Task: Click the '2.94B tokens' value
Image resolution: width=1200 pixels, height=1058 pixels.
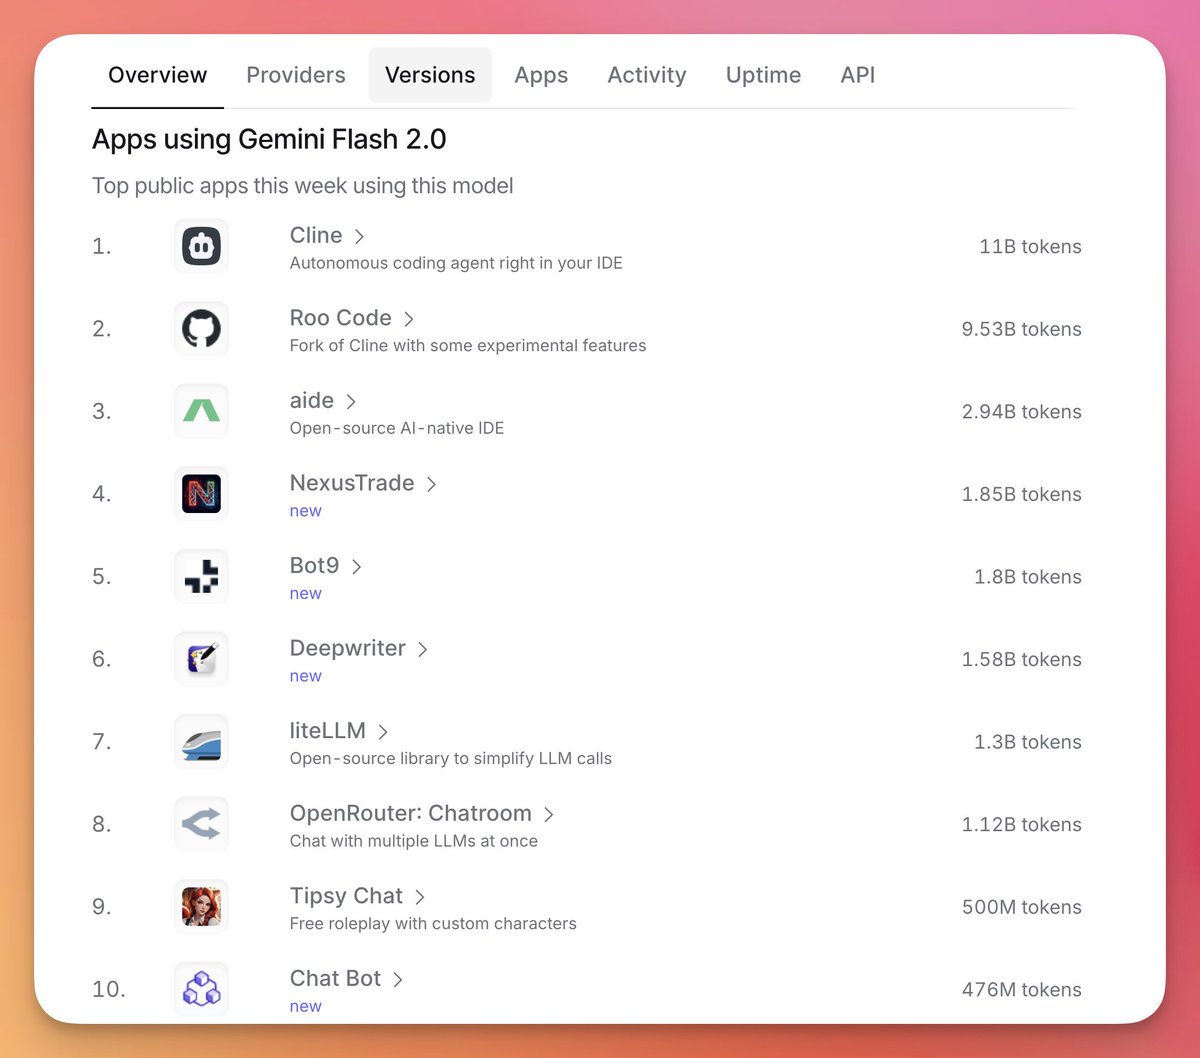Action: pyautogui.click(x=1021, y=411)
